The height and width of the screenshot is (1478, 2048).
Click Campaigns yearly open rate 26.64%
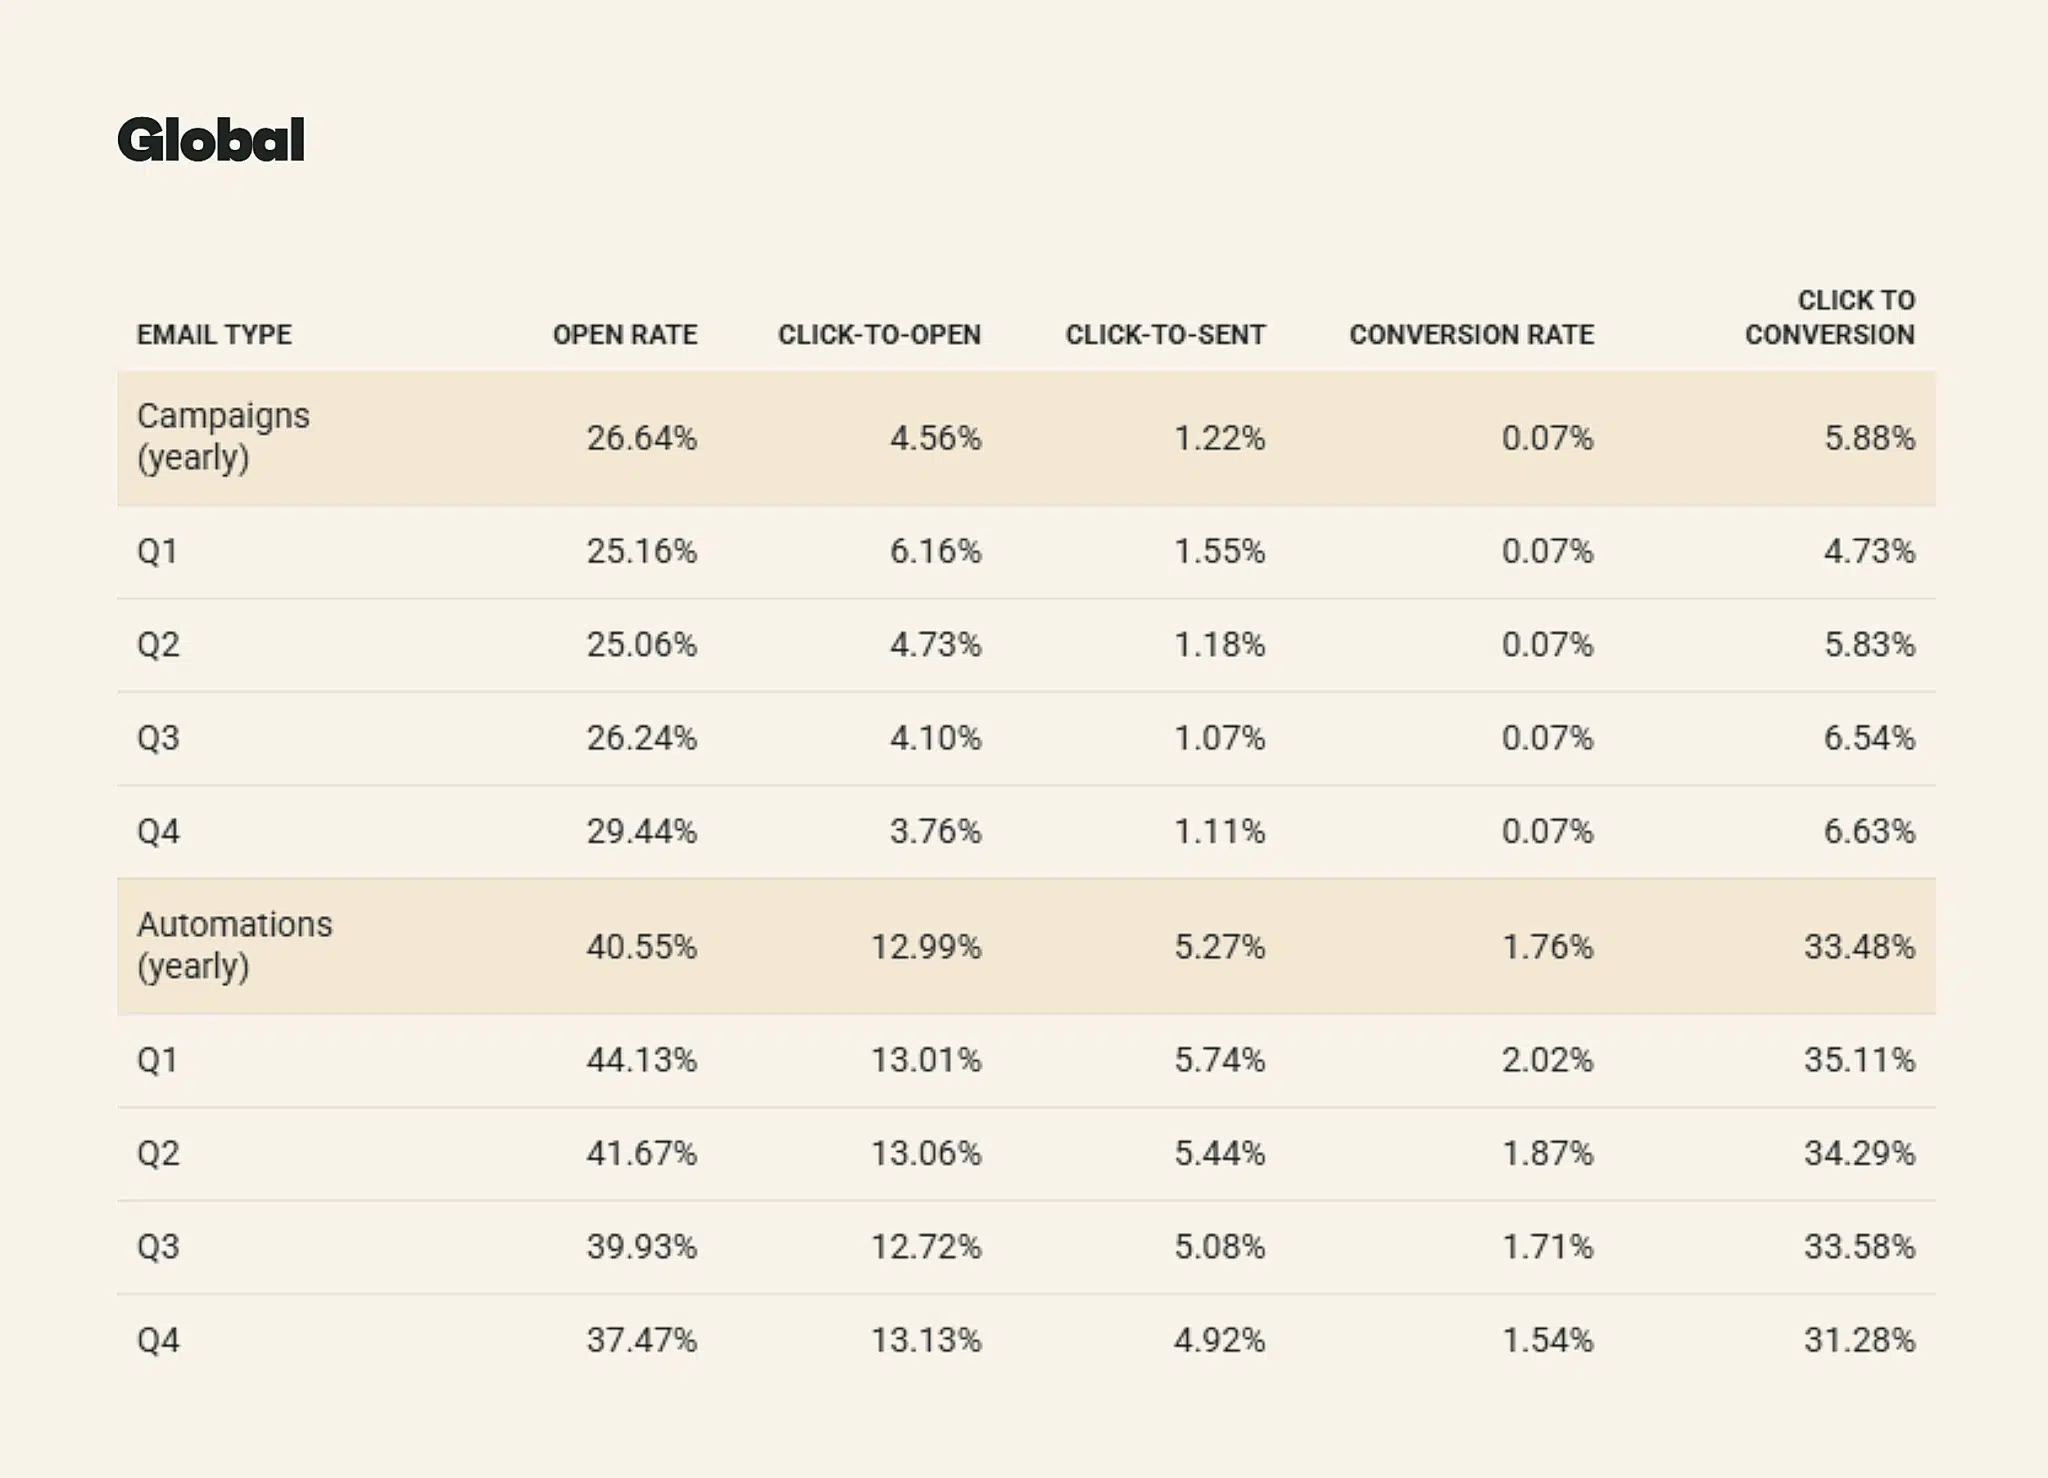tap(641, 438)
